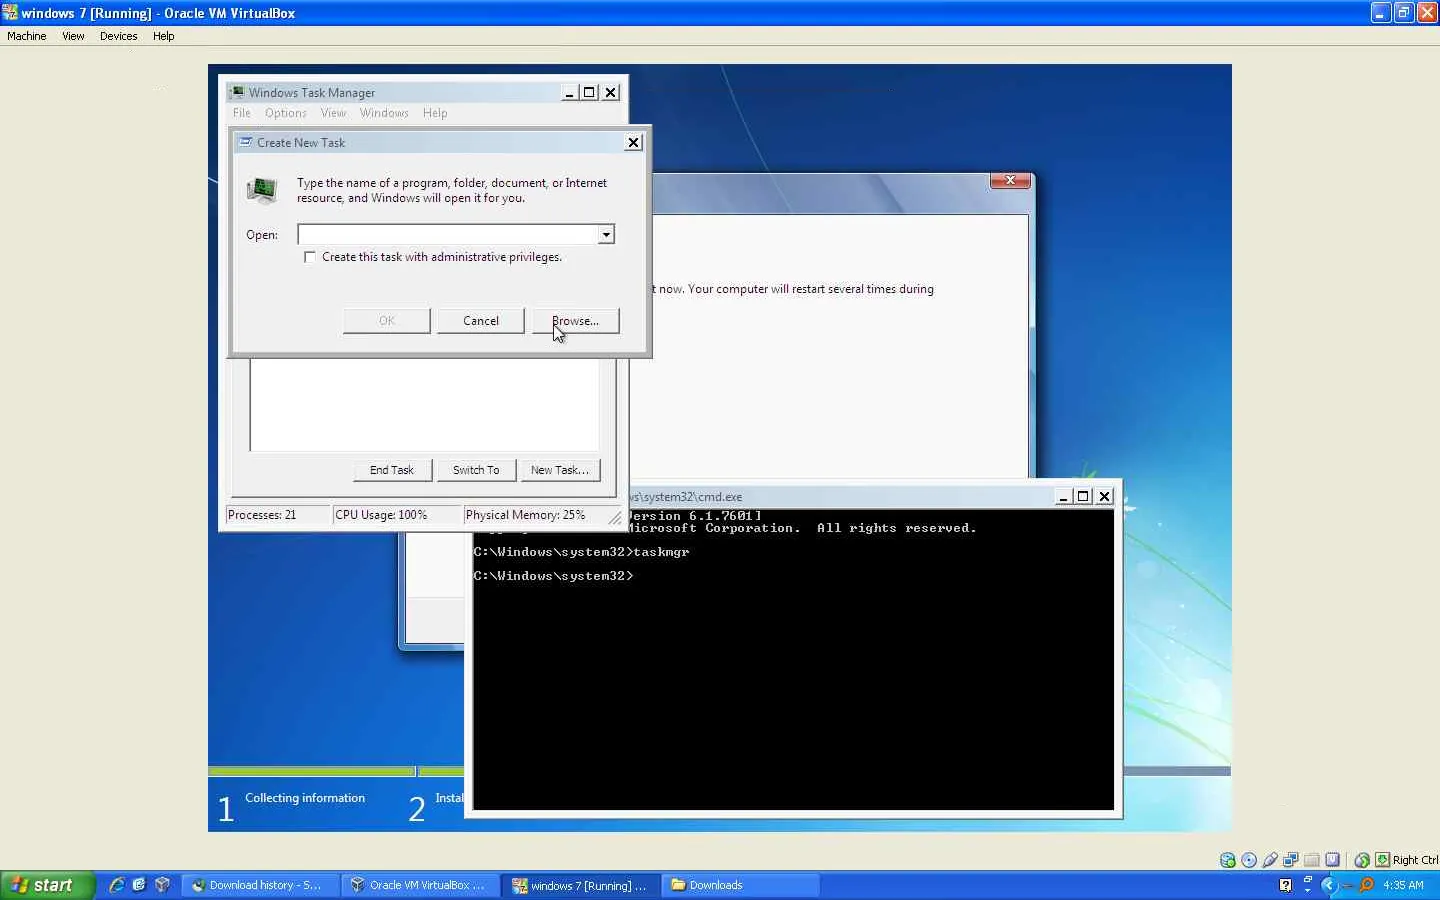Open Internet Explorer from quick launch
The width and height of the screenshot is (1440, 900).
[x=117, y=885]
